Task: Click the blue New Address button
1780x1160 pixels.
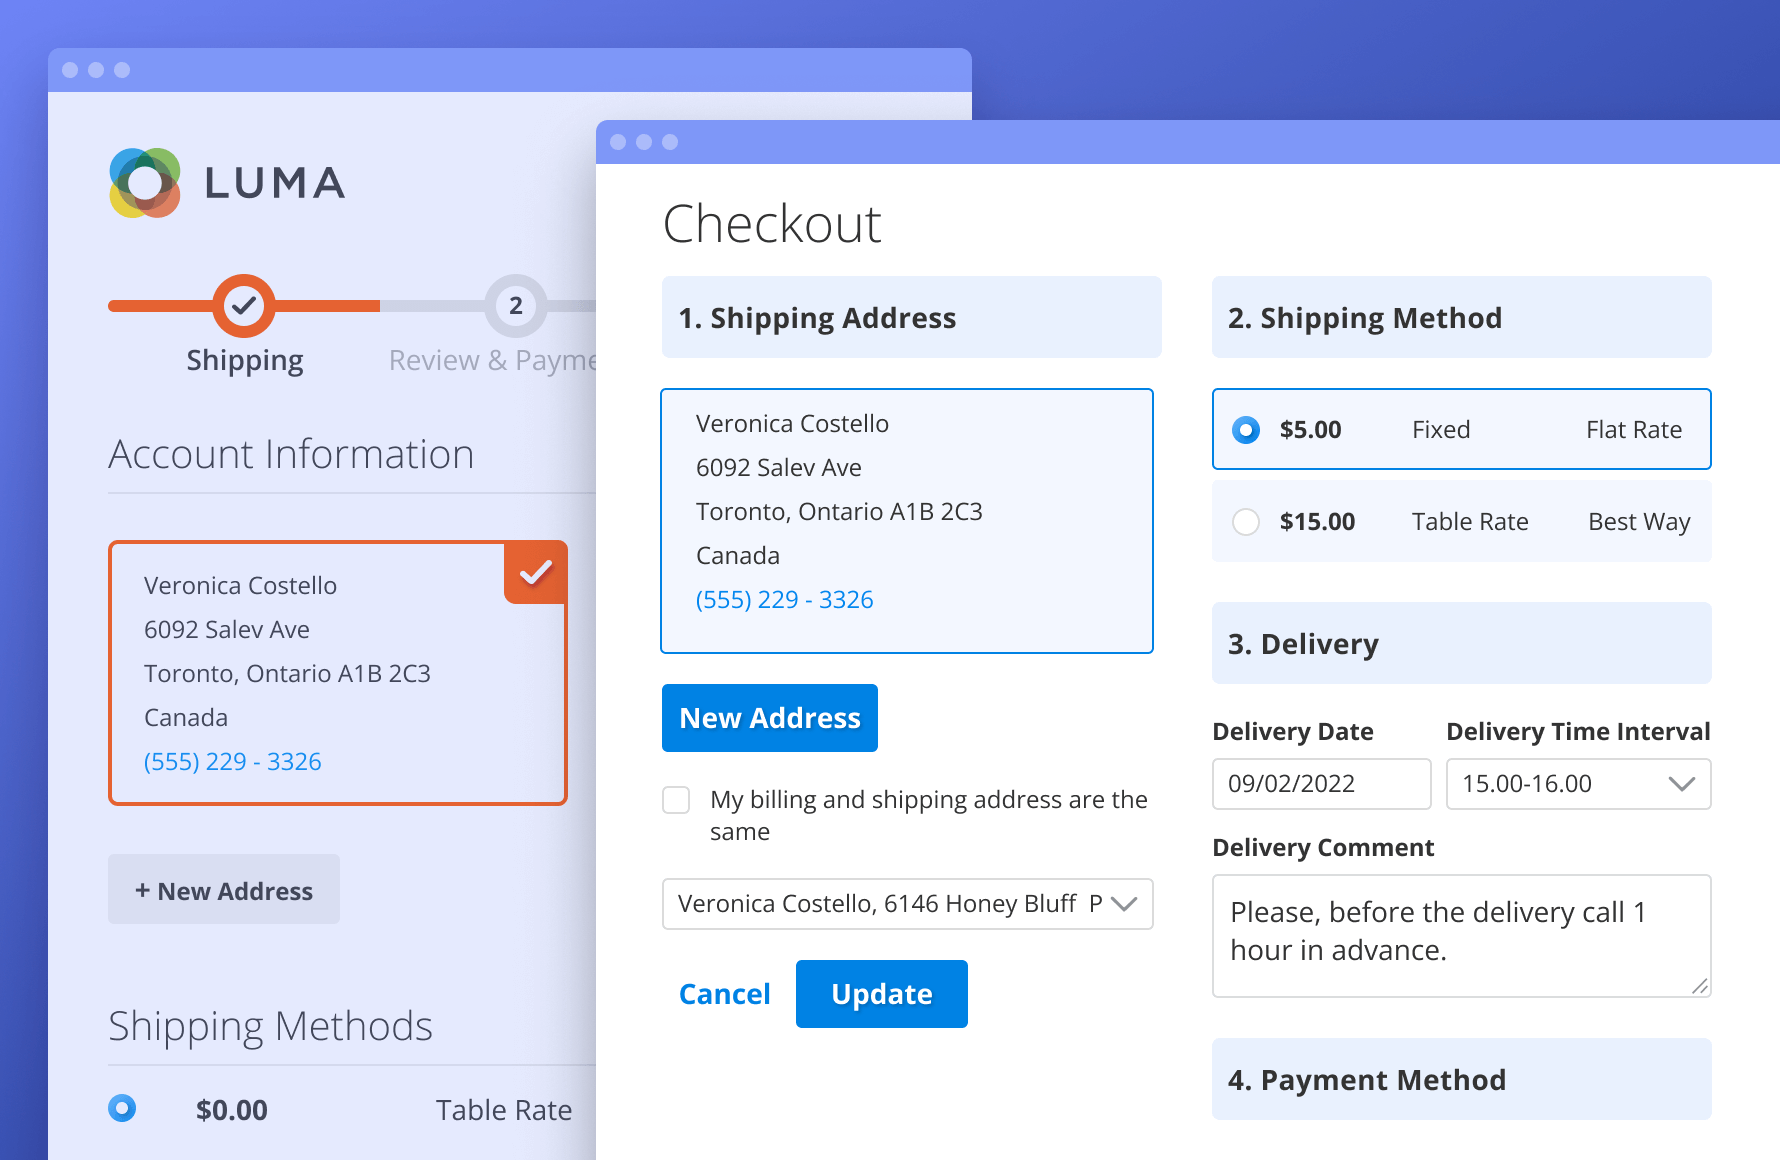Action: click(x=769, y=718)
